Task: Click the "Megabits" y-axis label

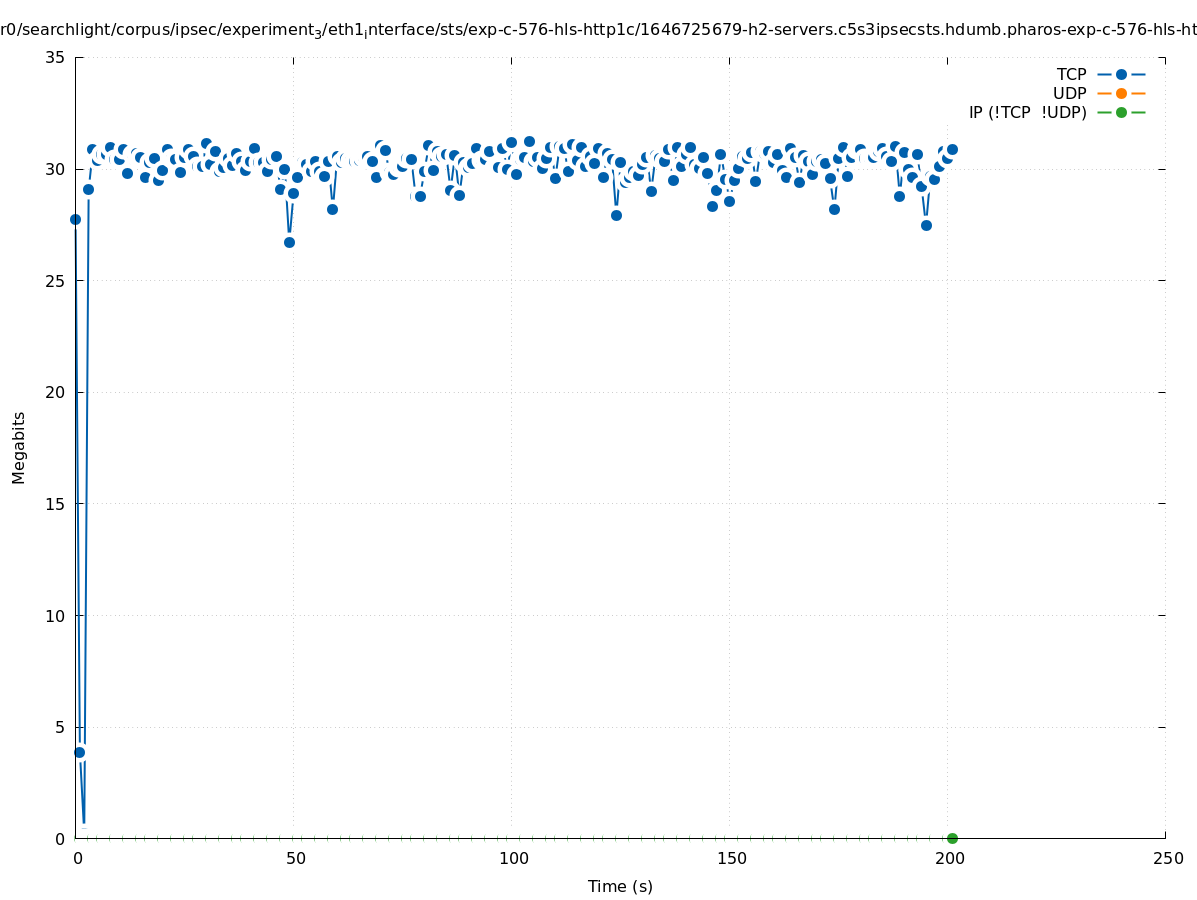Action: 19,447
